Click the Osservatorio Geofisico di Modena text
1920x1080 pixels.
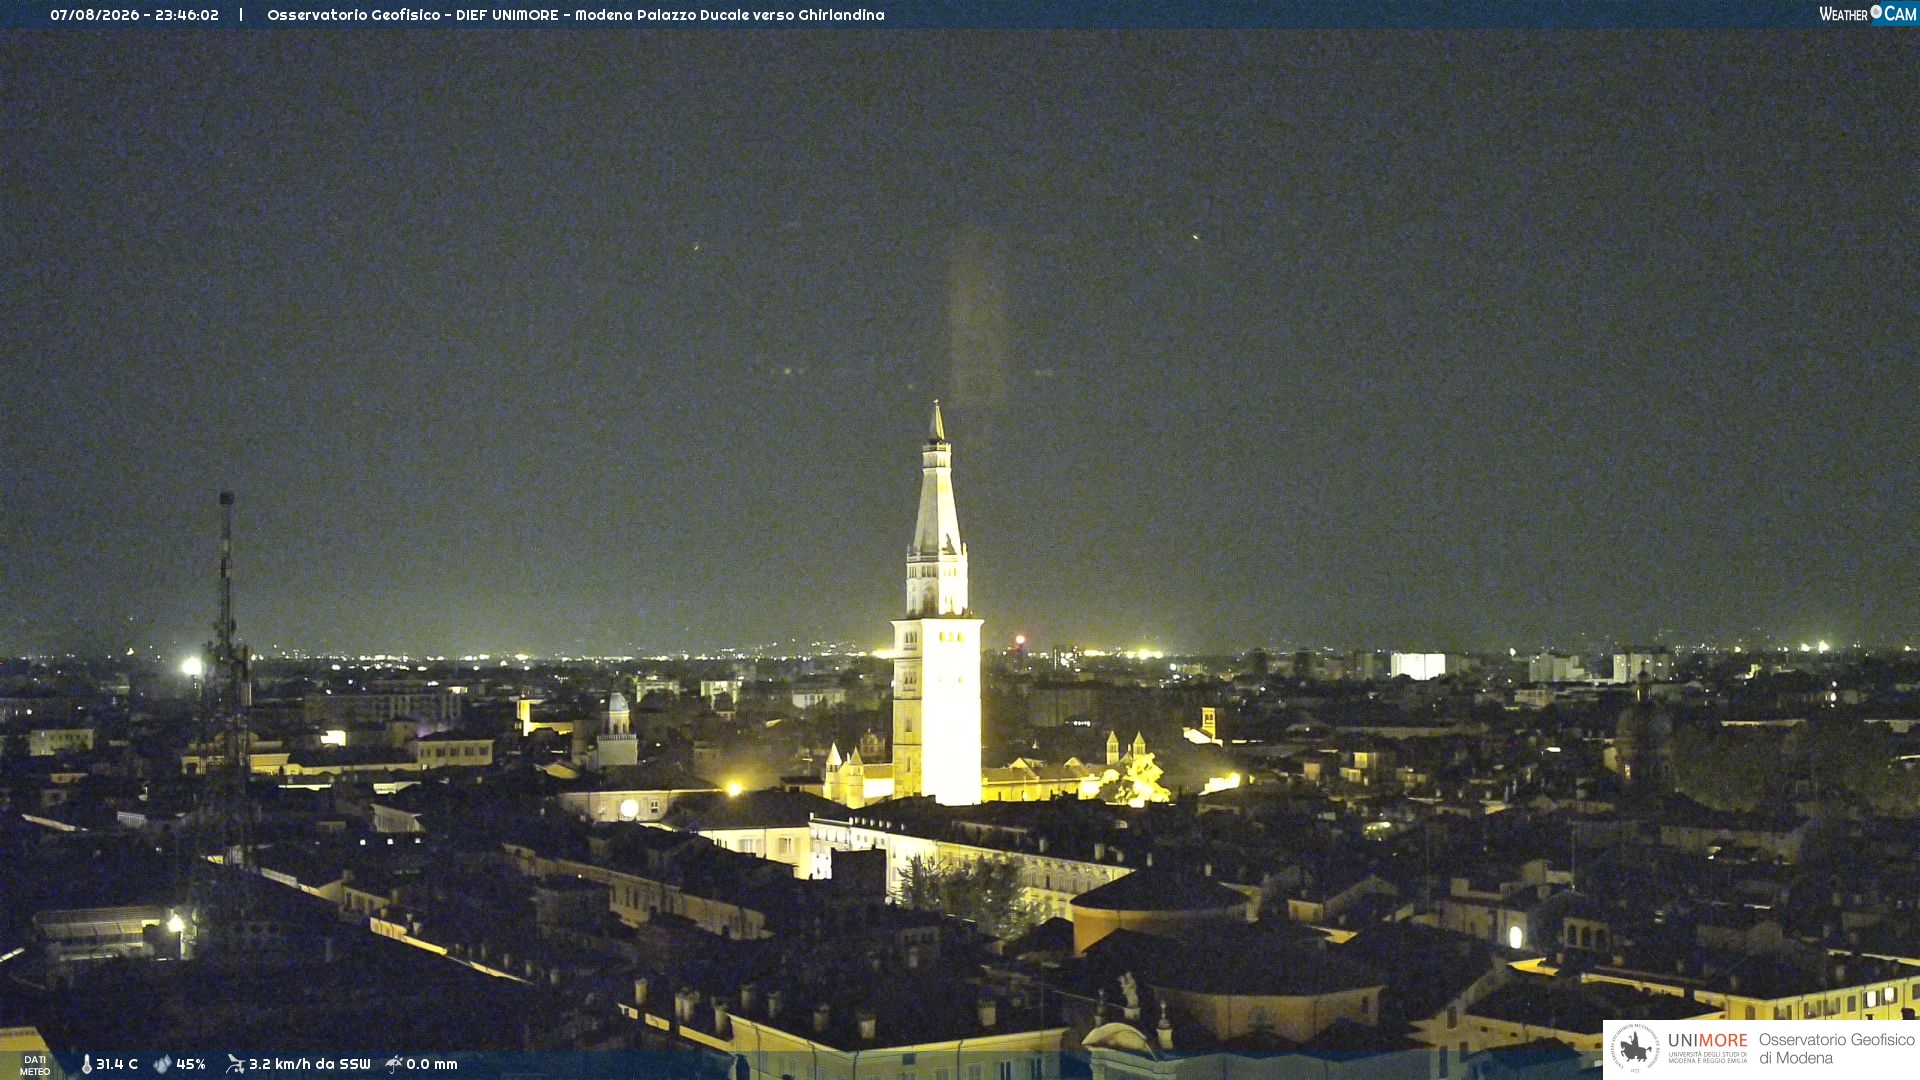click(x=1837, y=1048)
